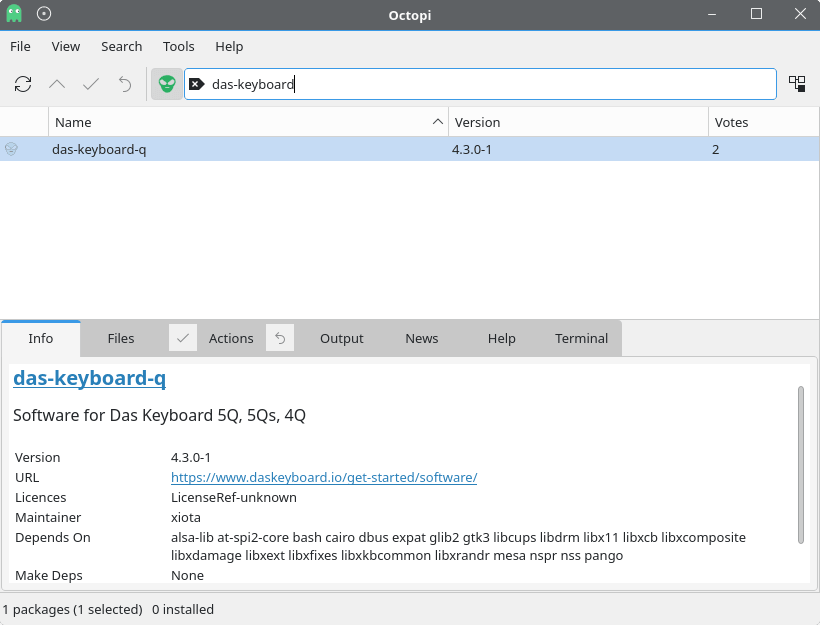
Task: Click the version cell 4.3.0-1 in the list
Action: click(472, 150)
